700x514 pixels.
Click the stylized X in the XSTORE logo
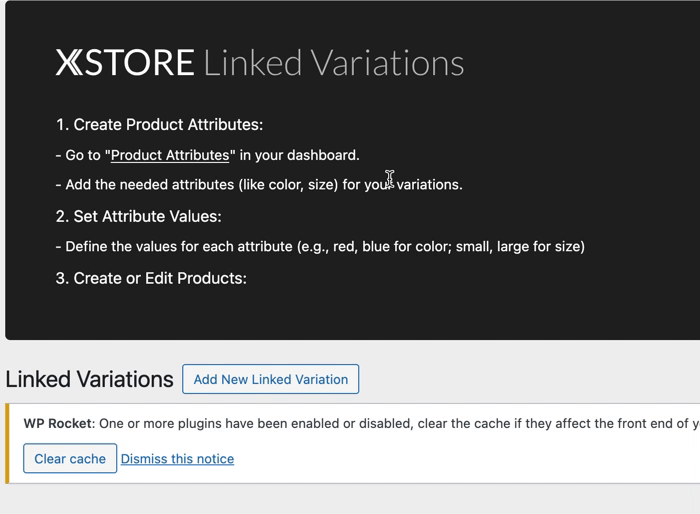pyautogui.click(x=67, y=63)
